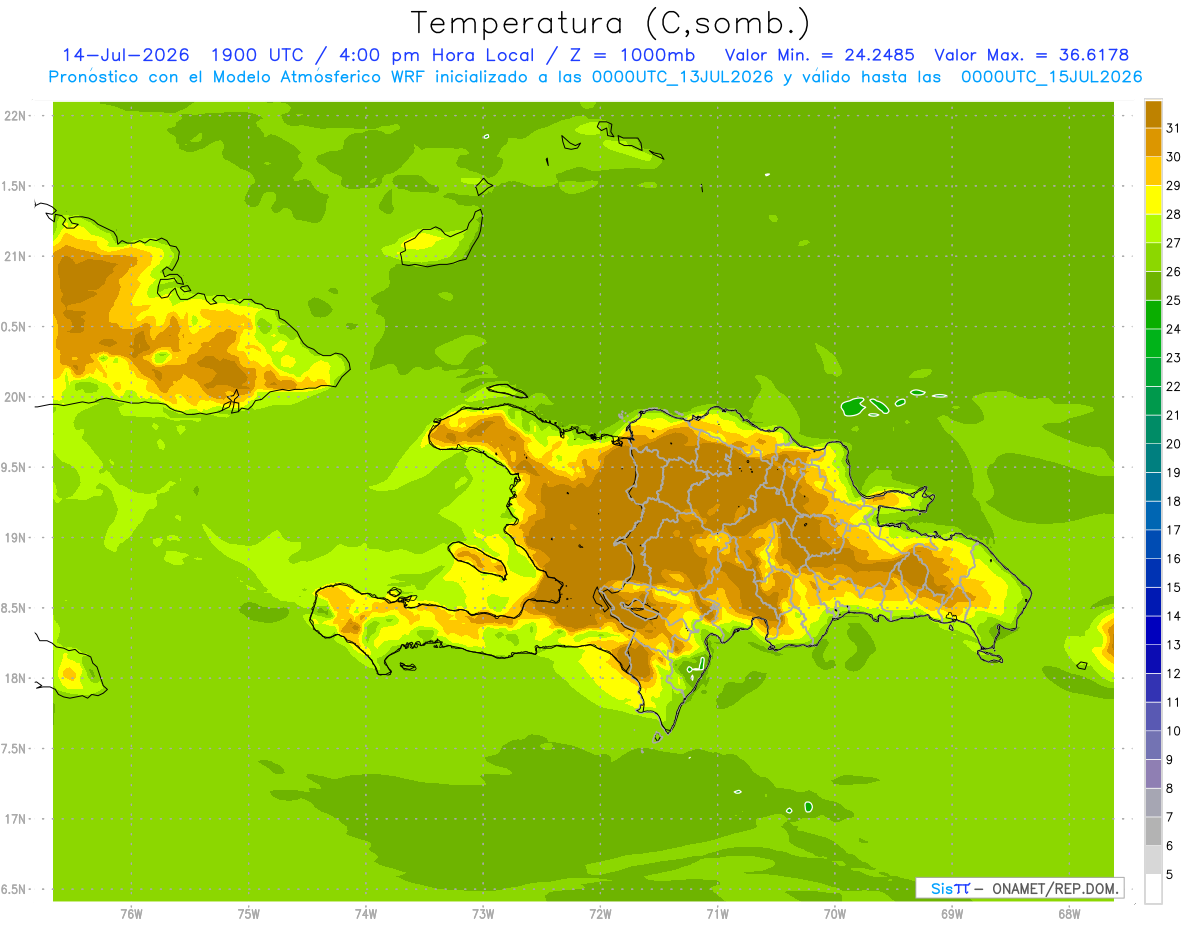Click the "74W" longitude axis label
1200x927 pixels.
pos(366,914)
